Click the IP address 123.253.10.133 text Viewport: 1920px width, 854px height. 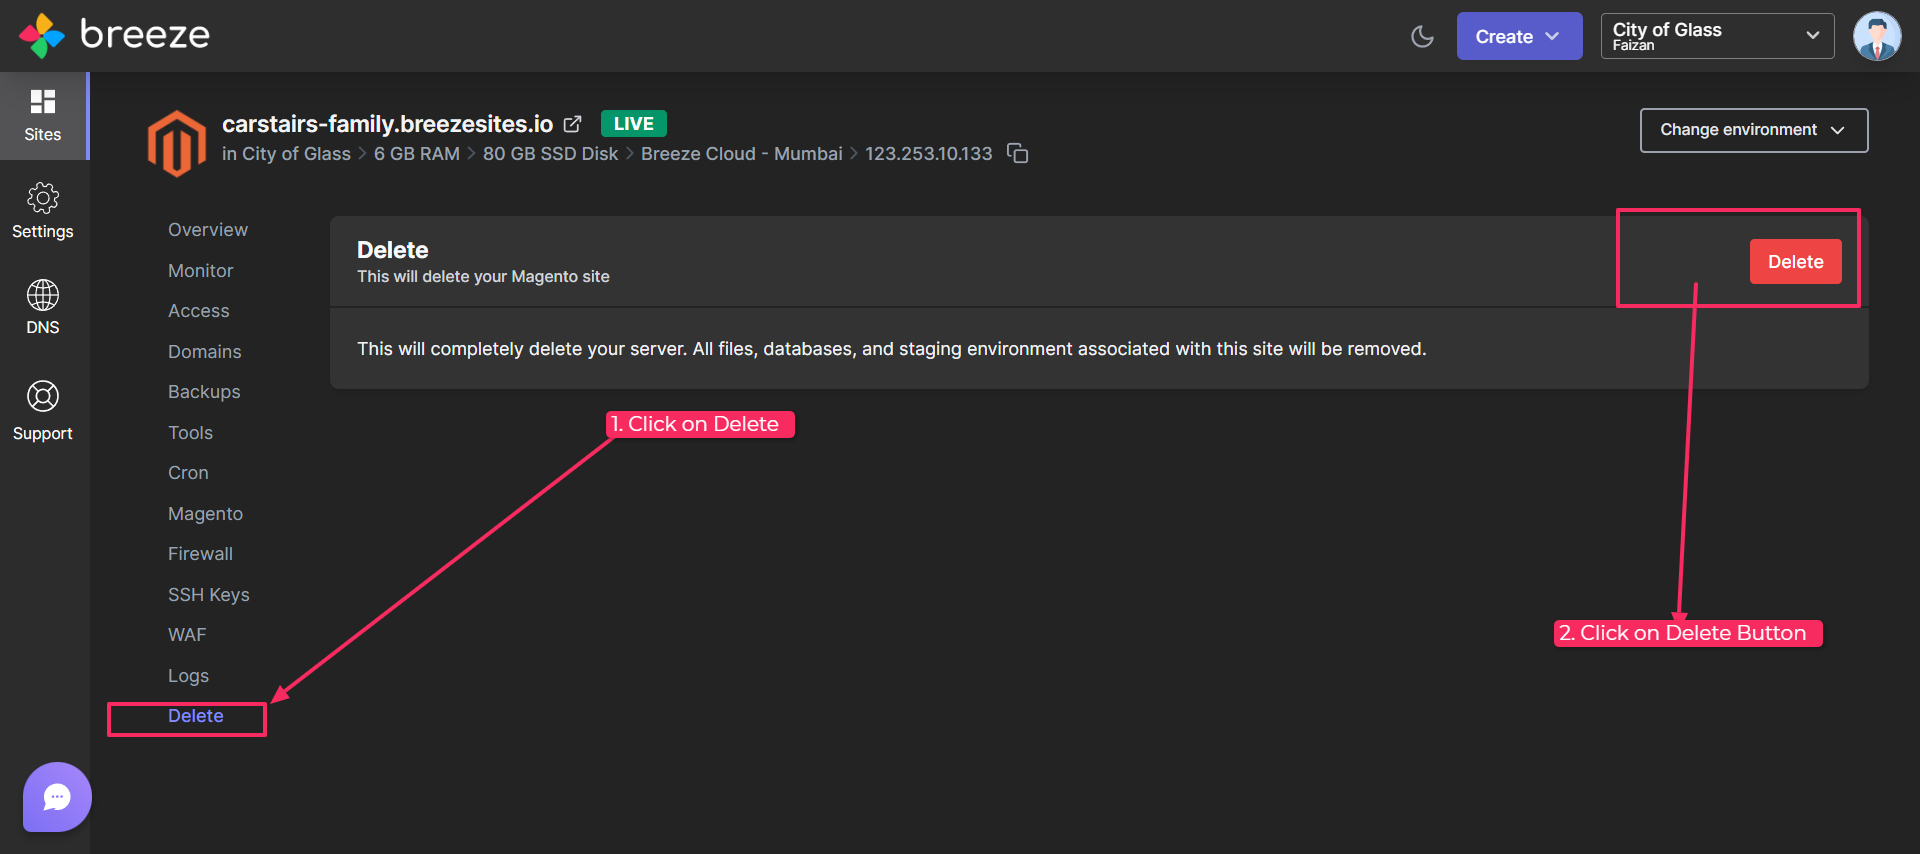coord(928,154)
